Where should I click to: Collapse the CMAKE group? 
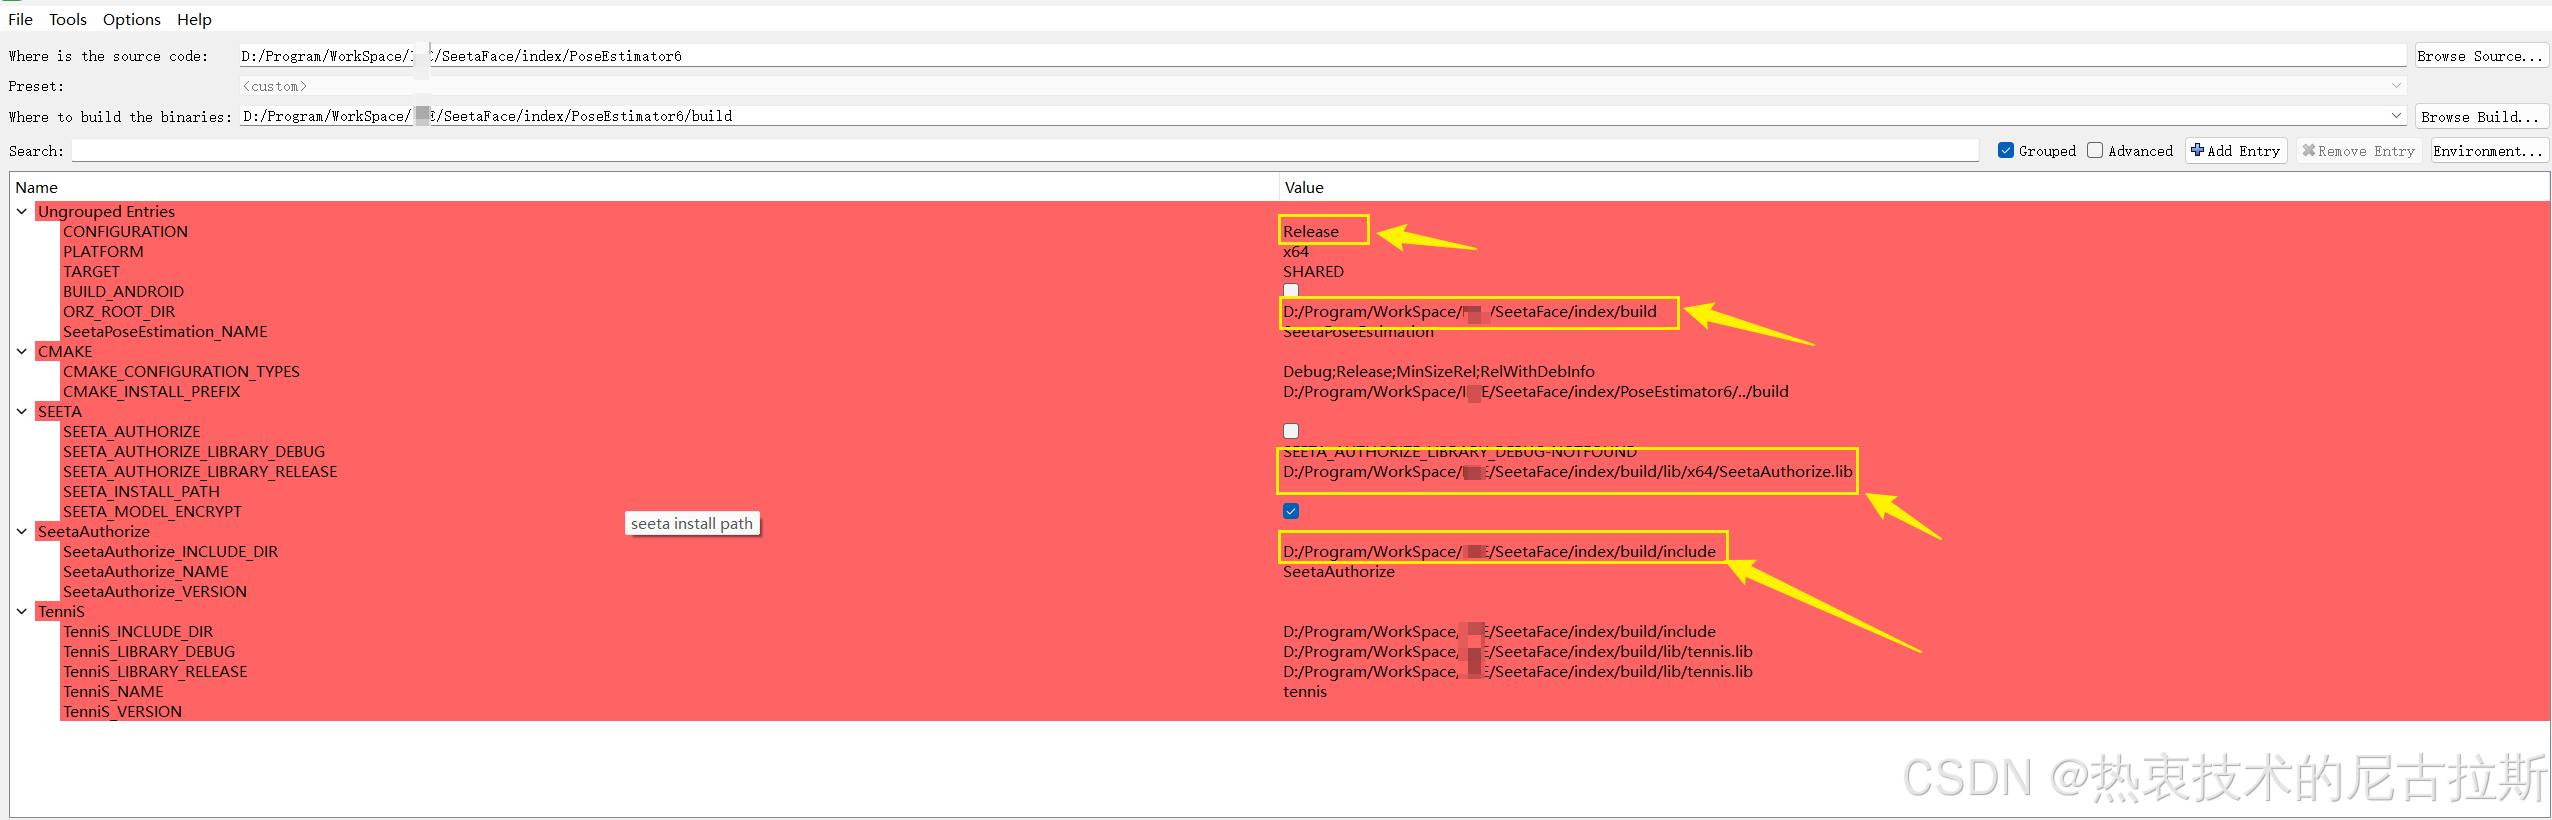[22, 351]
